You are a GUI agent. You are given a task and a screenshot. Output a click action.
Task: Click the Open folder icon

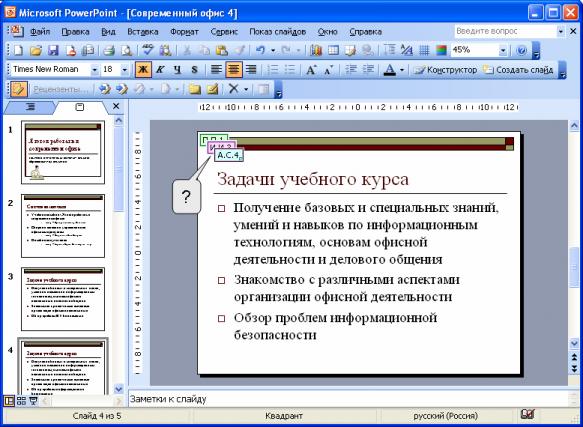[36, 51]
